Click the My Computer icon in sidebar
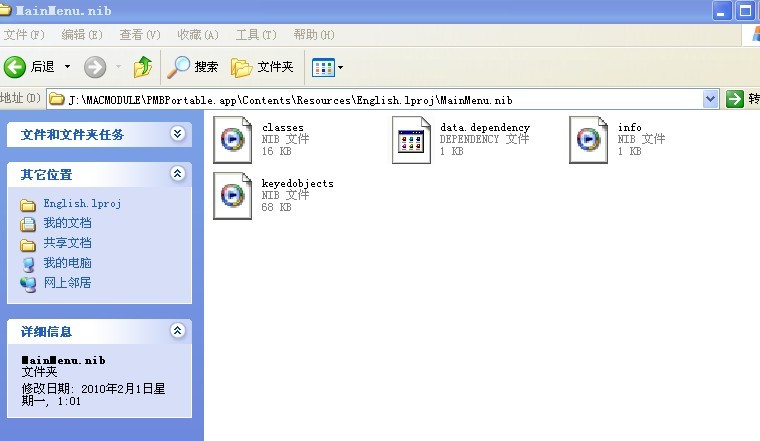Viewport: 760px width, 441px height. (x=28, y=264)
